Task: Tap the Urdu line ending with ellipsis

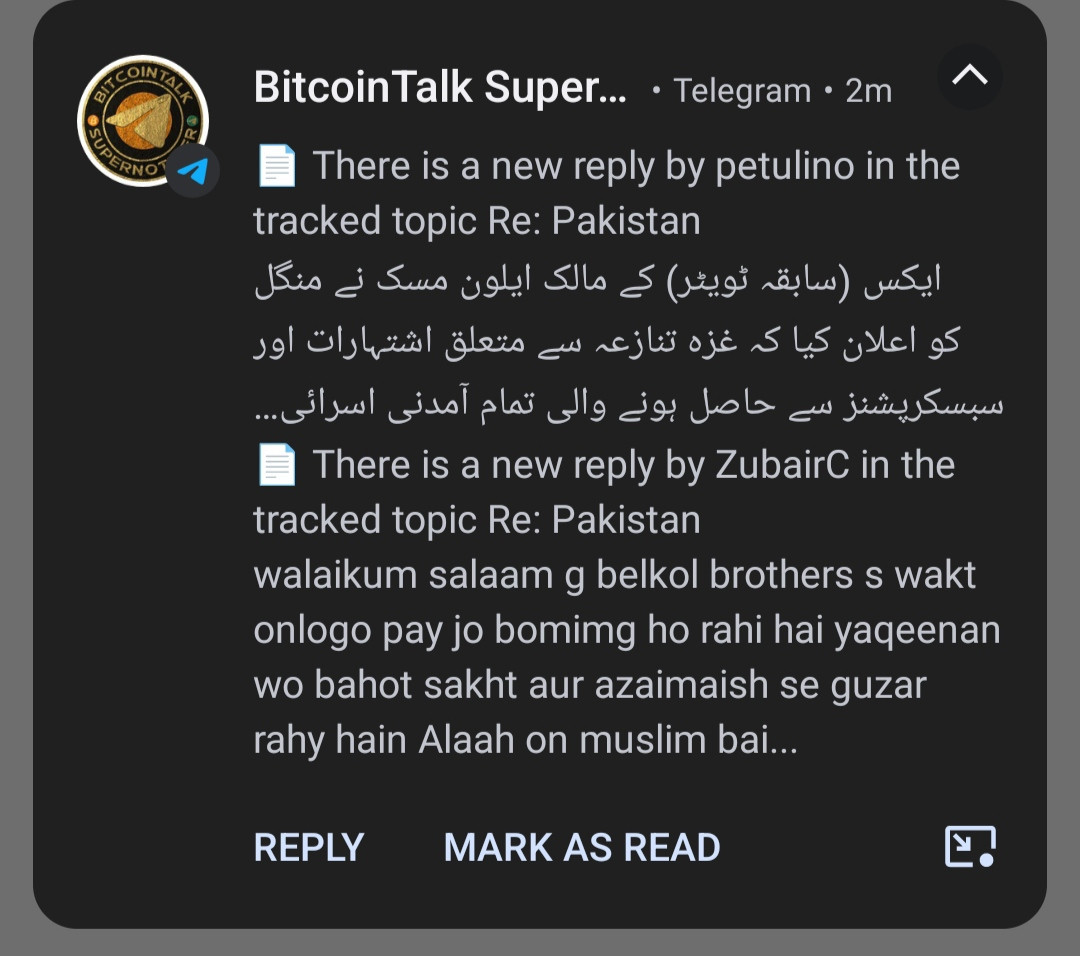Action: [628, 404]
